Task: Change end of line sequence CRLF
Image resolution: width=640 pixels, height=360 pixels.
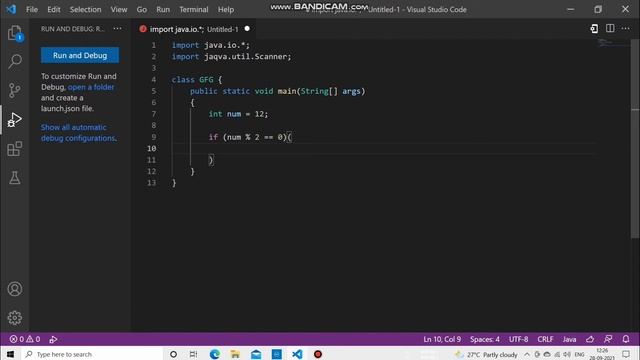Action: 545,339
